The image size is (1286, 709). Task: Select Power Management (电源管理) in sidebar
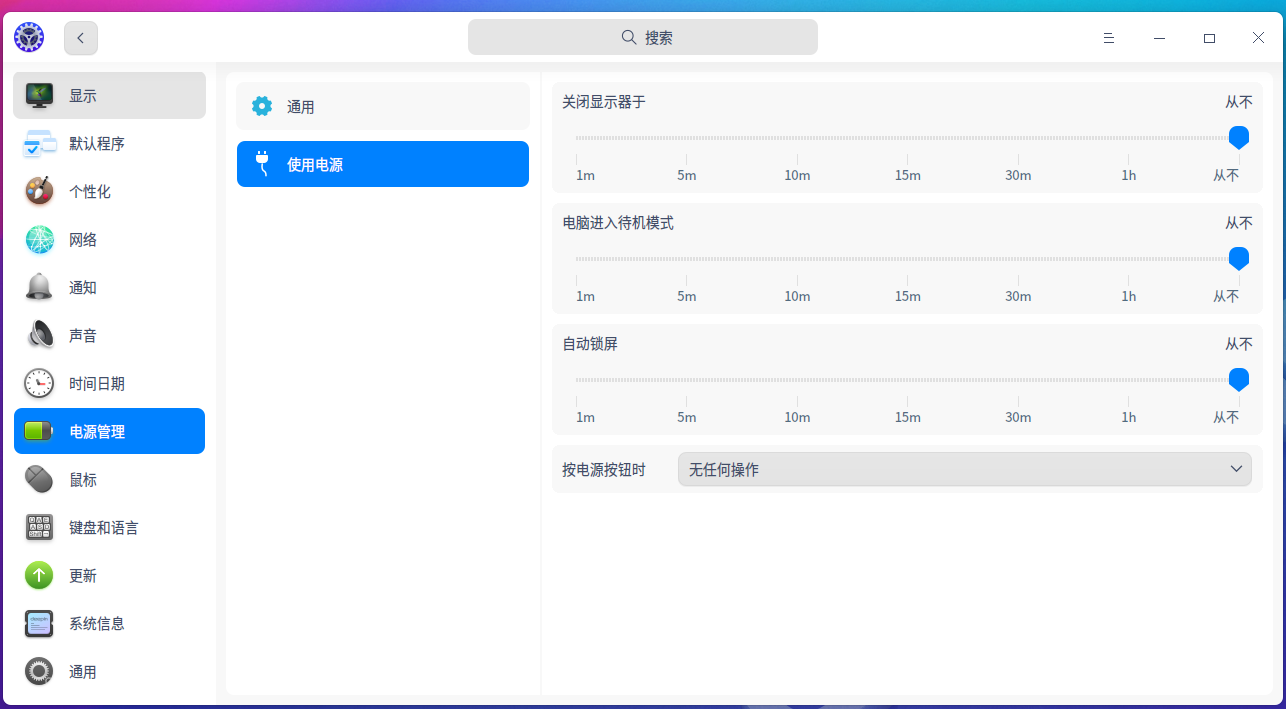109,432
